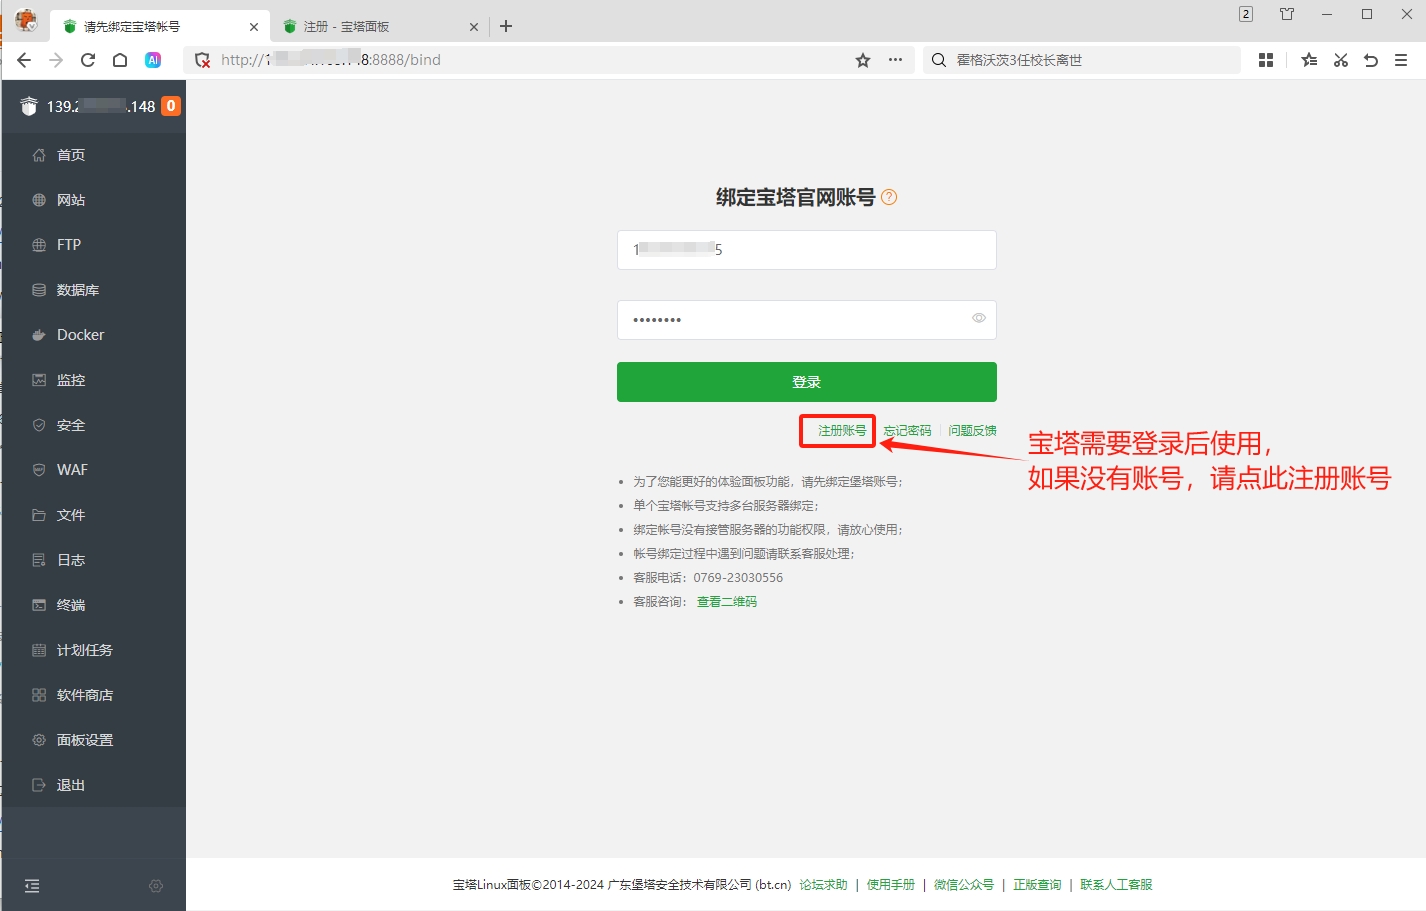Open the address bar ellipsis menu
Viewport: 1426px width, 911px height.
click(895, 60)
